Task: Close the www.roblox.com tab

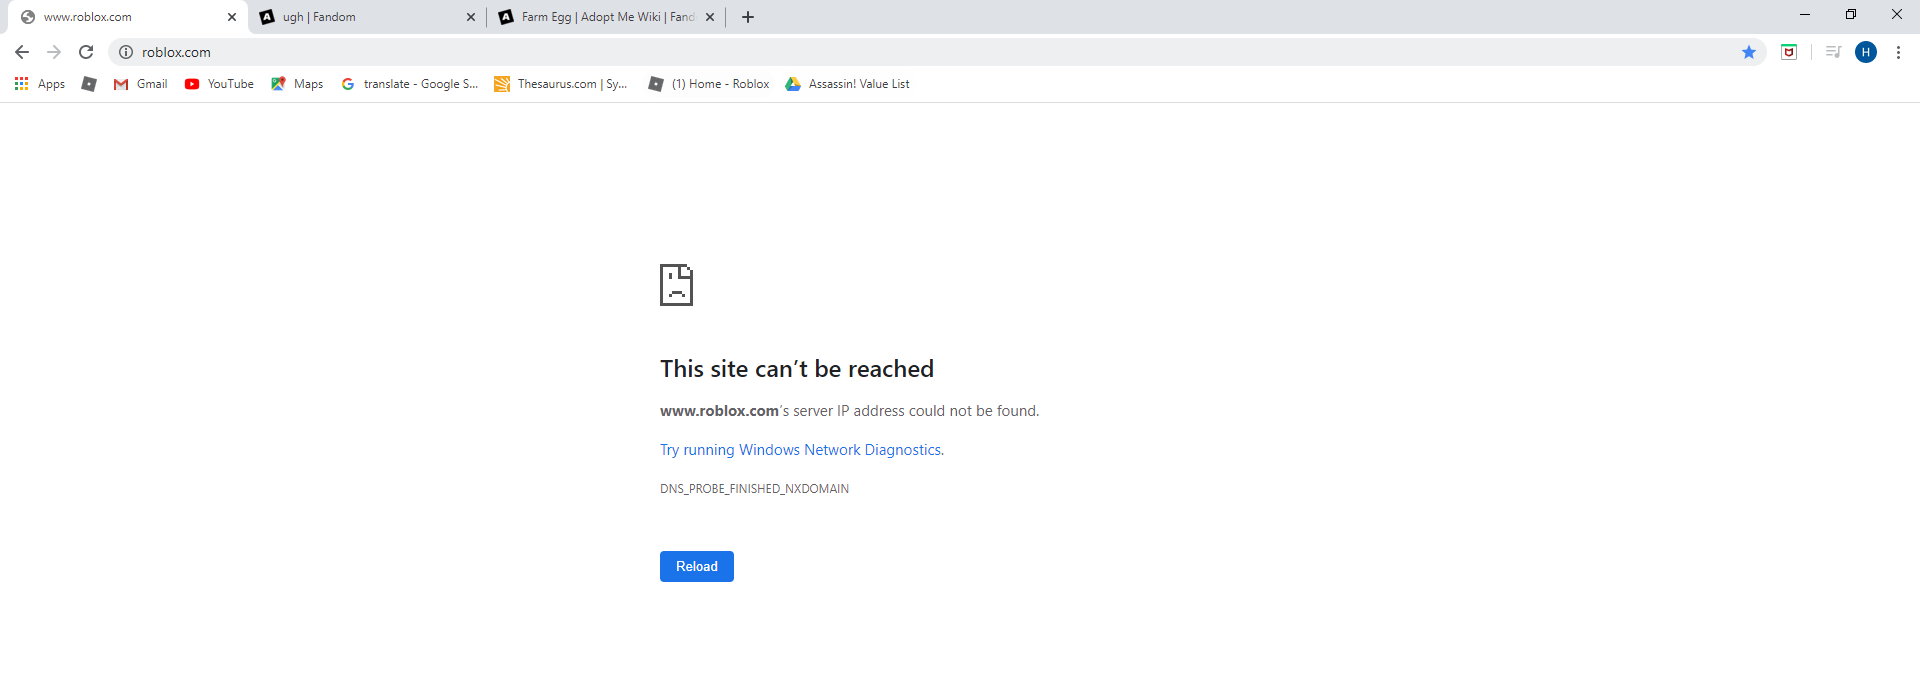Action: click(232, 17)
